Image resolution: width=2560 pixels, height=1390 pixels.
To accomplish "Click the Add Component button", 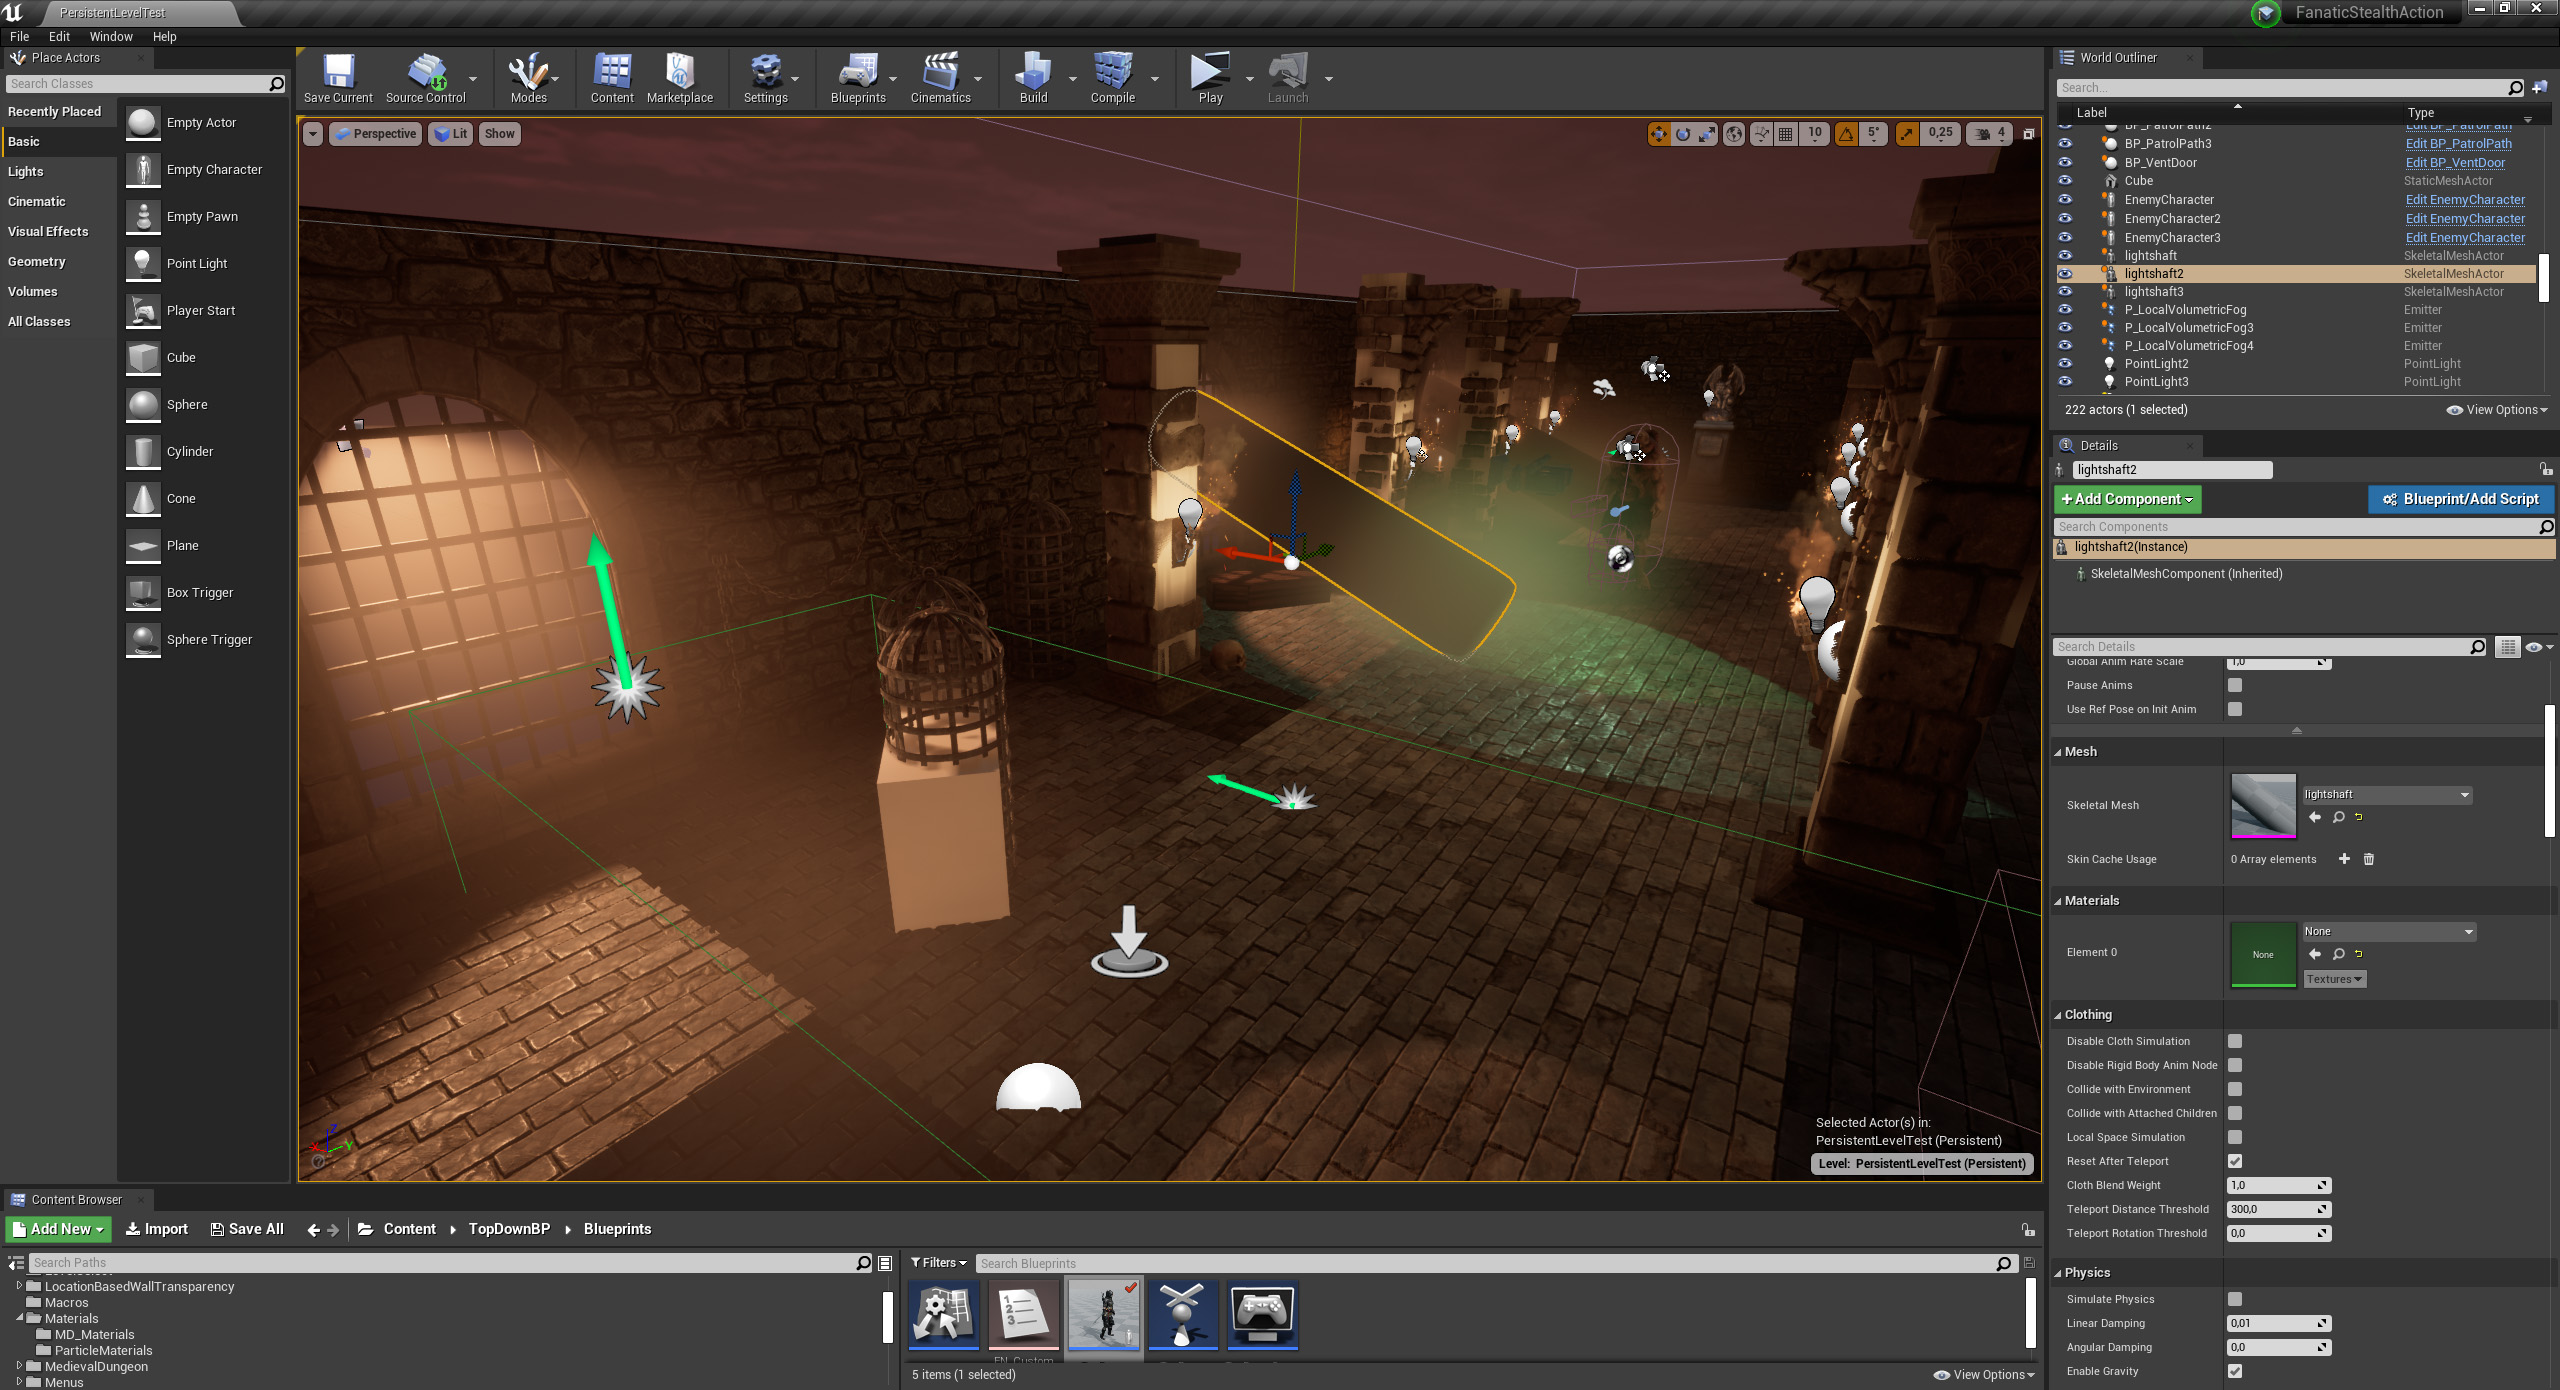I will pos(2126,499).
